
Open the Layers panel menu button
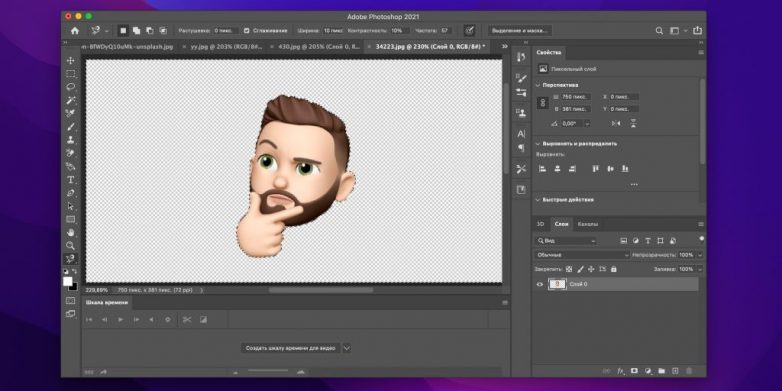pos(701,224)
